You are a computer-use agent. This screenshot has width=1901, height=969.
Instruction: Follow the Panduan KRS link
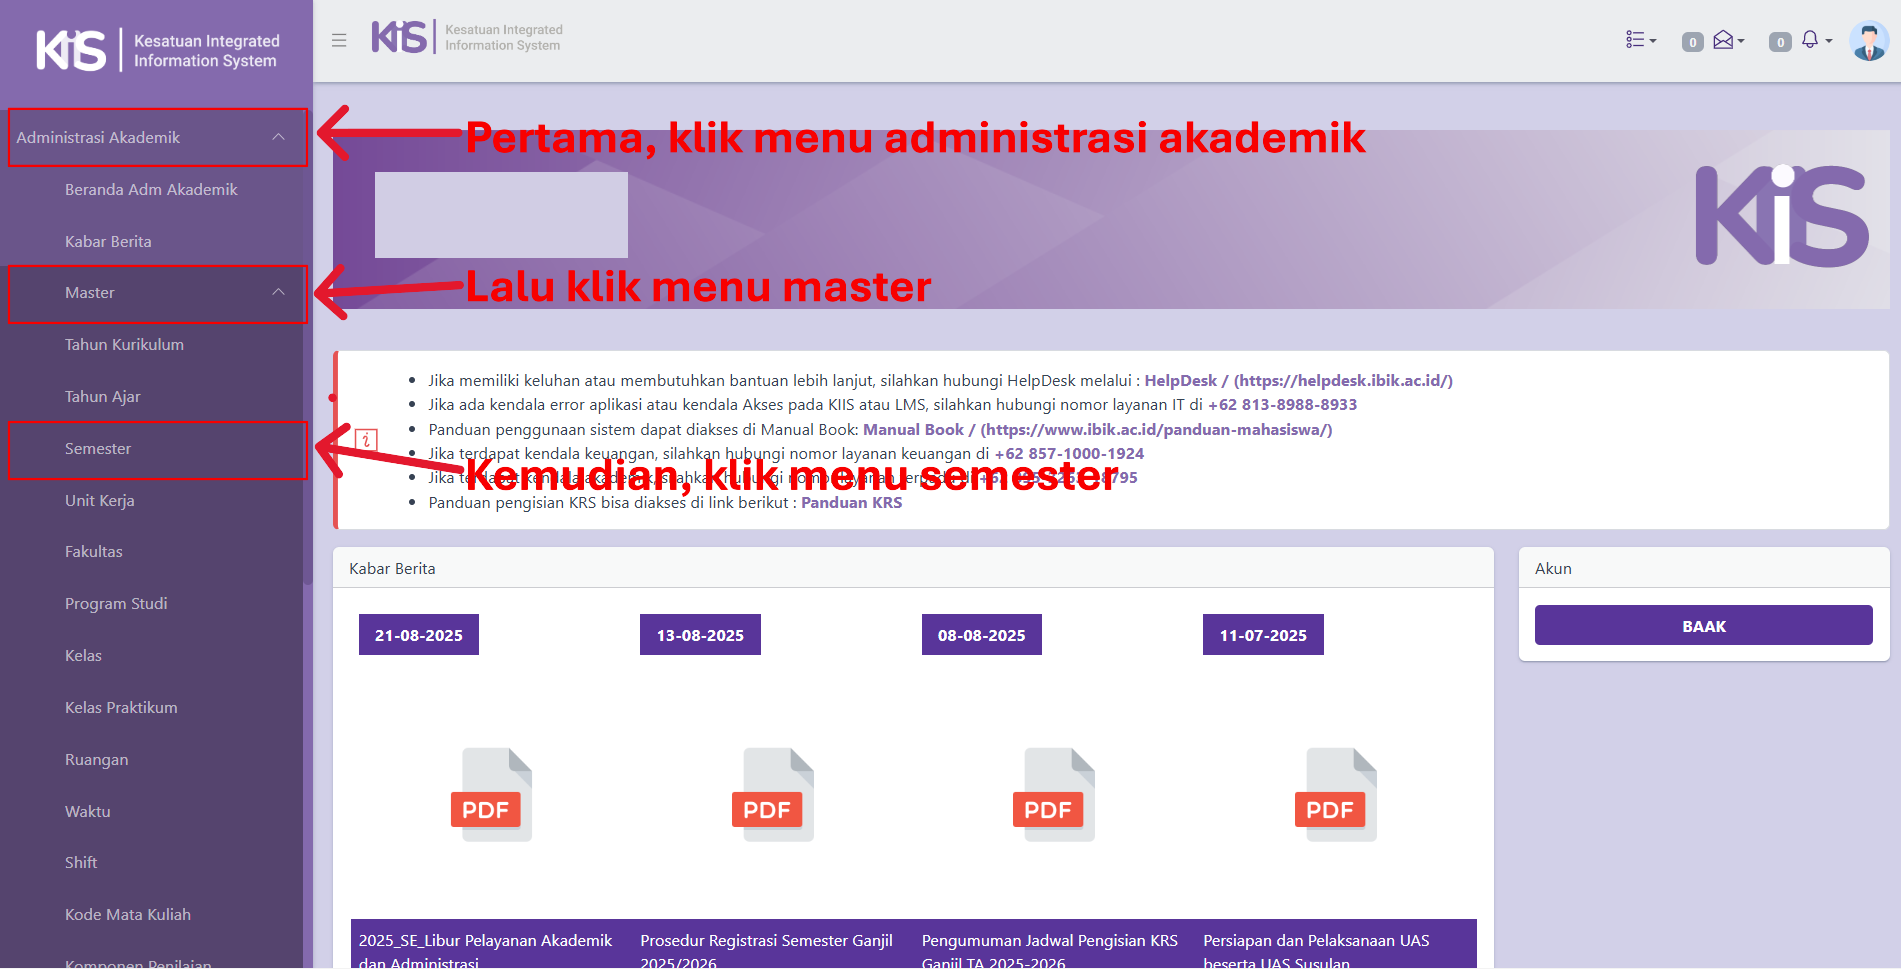[851, 503]
